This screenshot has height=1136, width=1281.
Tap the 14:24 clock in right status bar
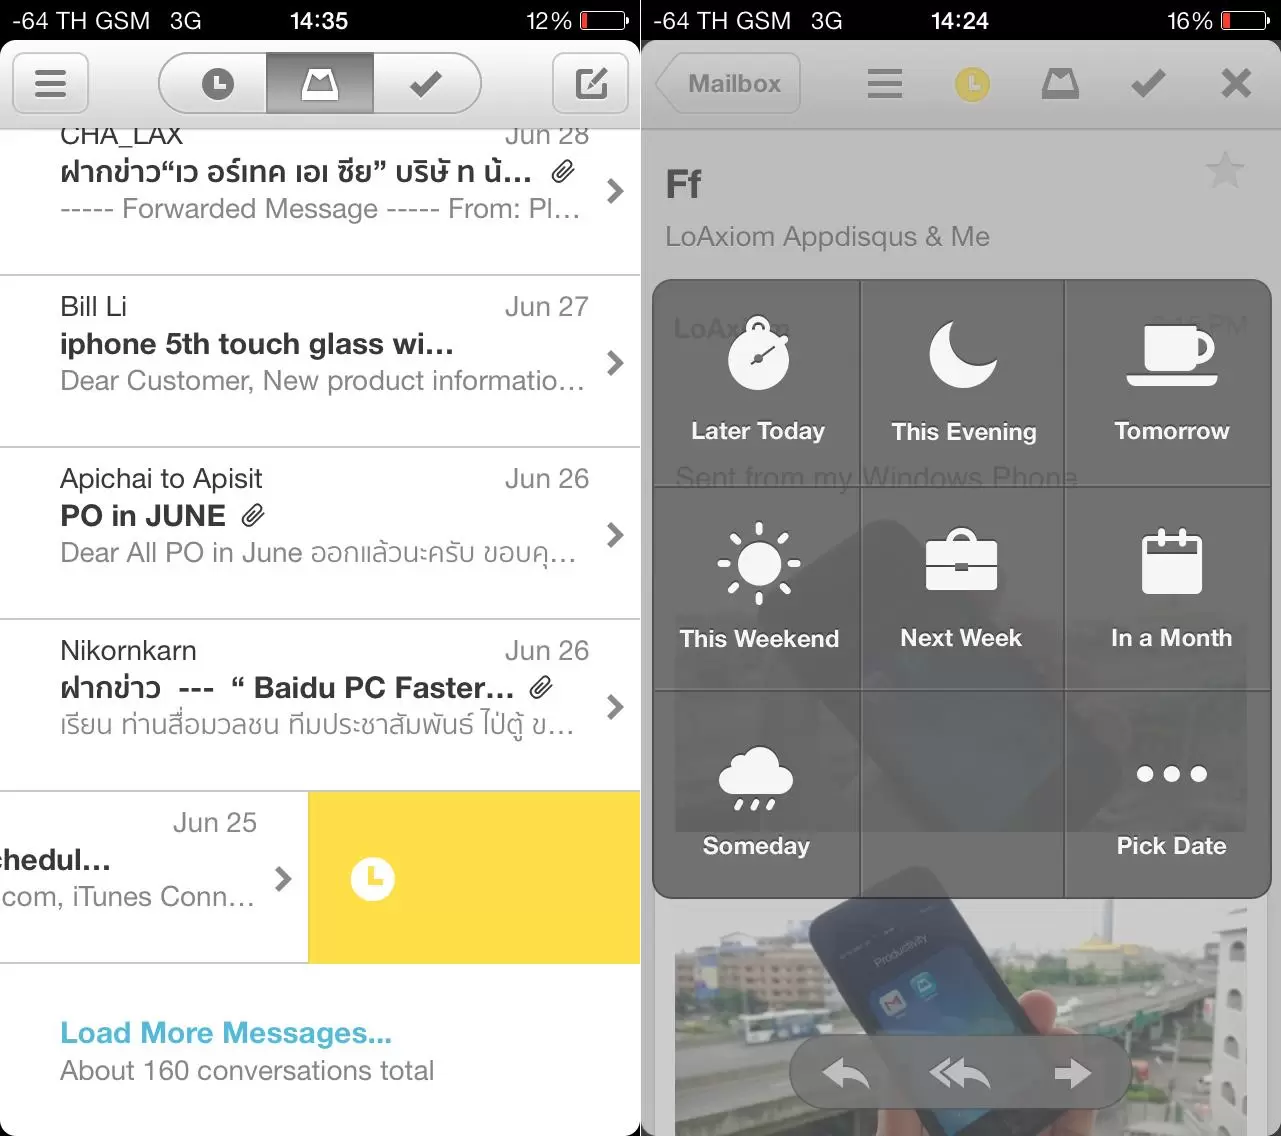tap(960, 20)
